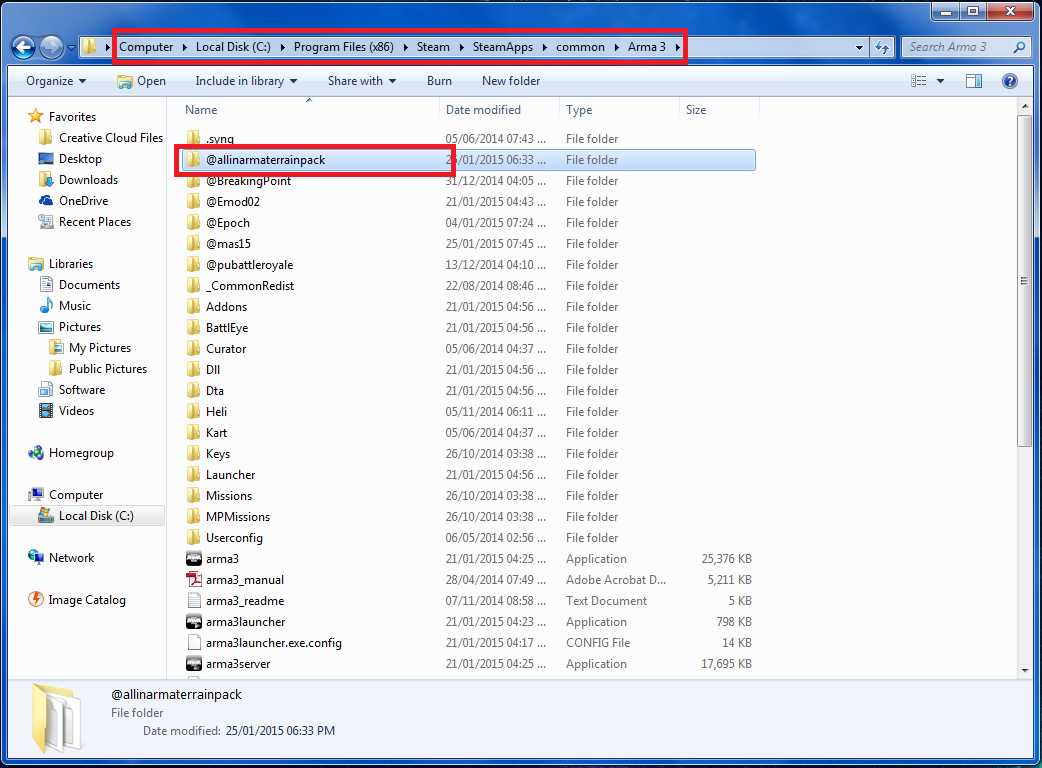Image resolution: width=1042 pixels, height=768 pixels.
Task: Open Recent Places in sidebar
Action: click(94, 222)
